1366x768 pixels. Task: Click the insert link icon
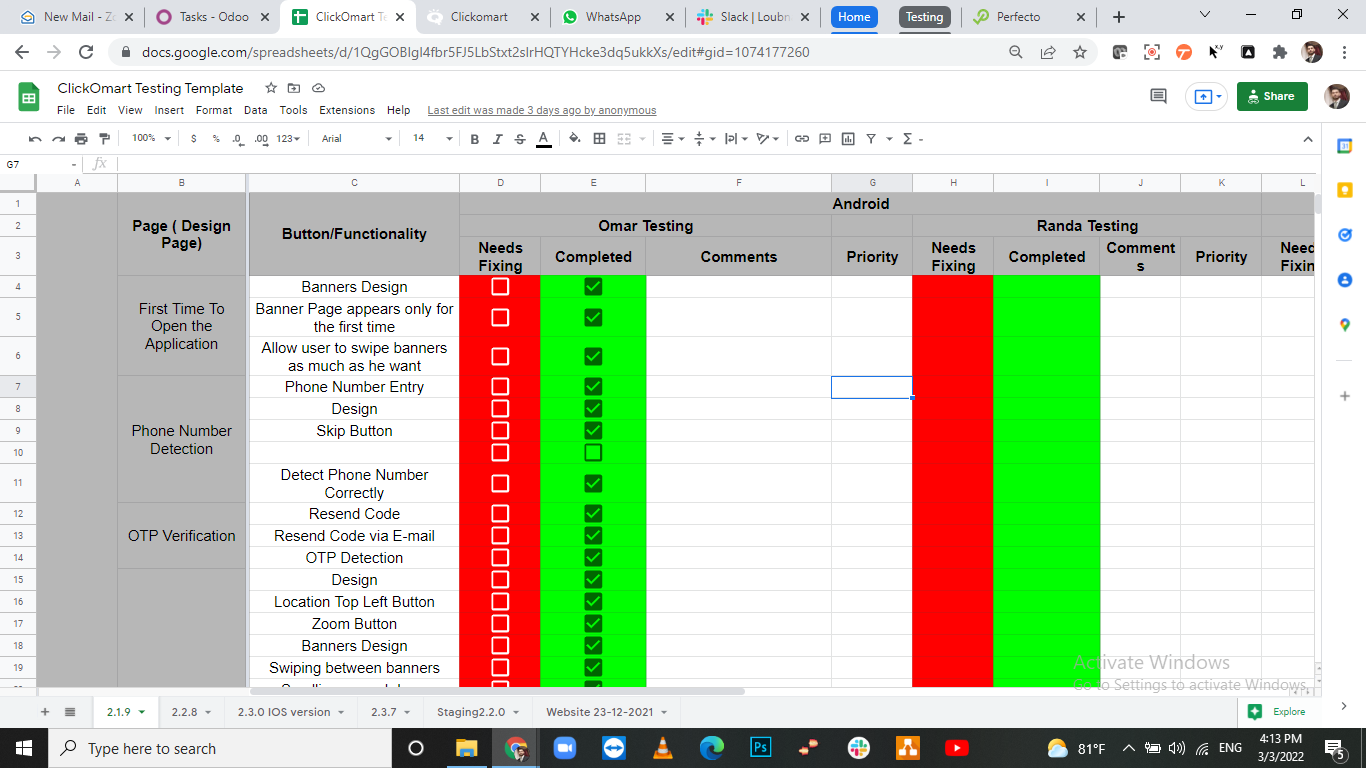[802, 139]
